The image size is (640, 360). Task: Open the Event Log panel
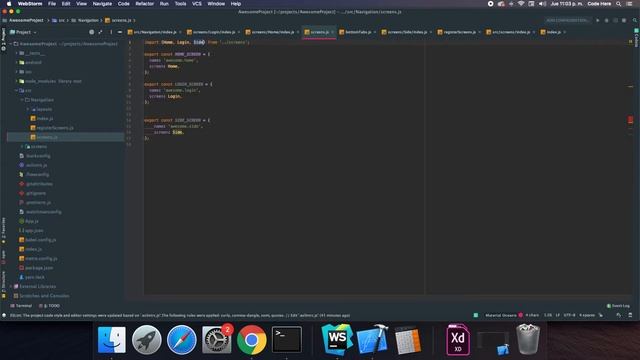[x=618, y=305]
